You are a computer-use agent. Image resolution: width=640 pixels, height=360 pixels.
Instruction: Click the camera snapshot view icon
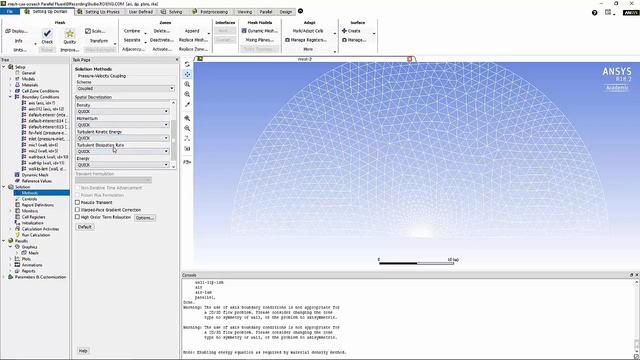tap(187, 149)
